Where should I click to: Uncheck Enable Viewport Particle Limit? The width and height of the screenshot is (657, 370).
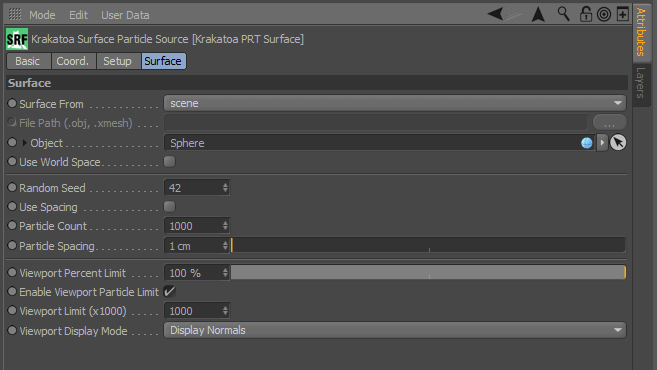coord(169,292)
